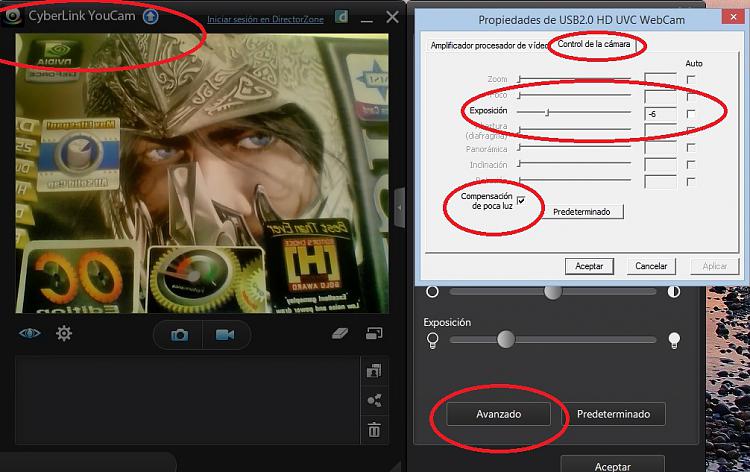This screenshot has width=750, height=472.
Task: Click the CyberLink YouCam logo icon
Action: pyautogui.click(x=12, y=16)
